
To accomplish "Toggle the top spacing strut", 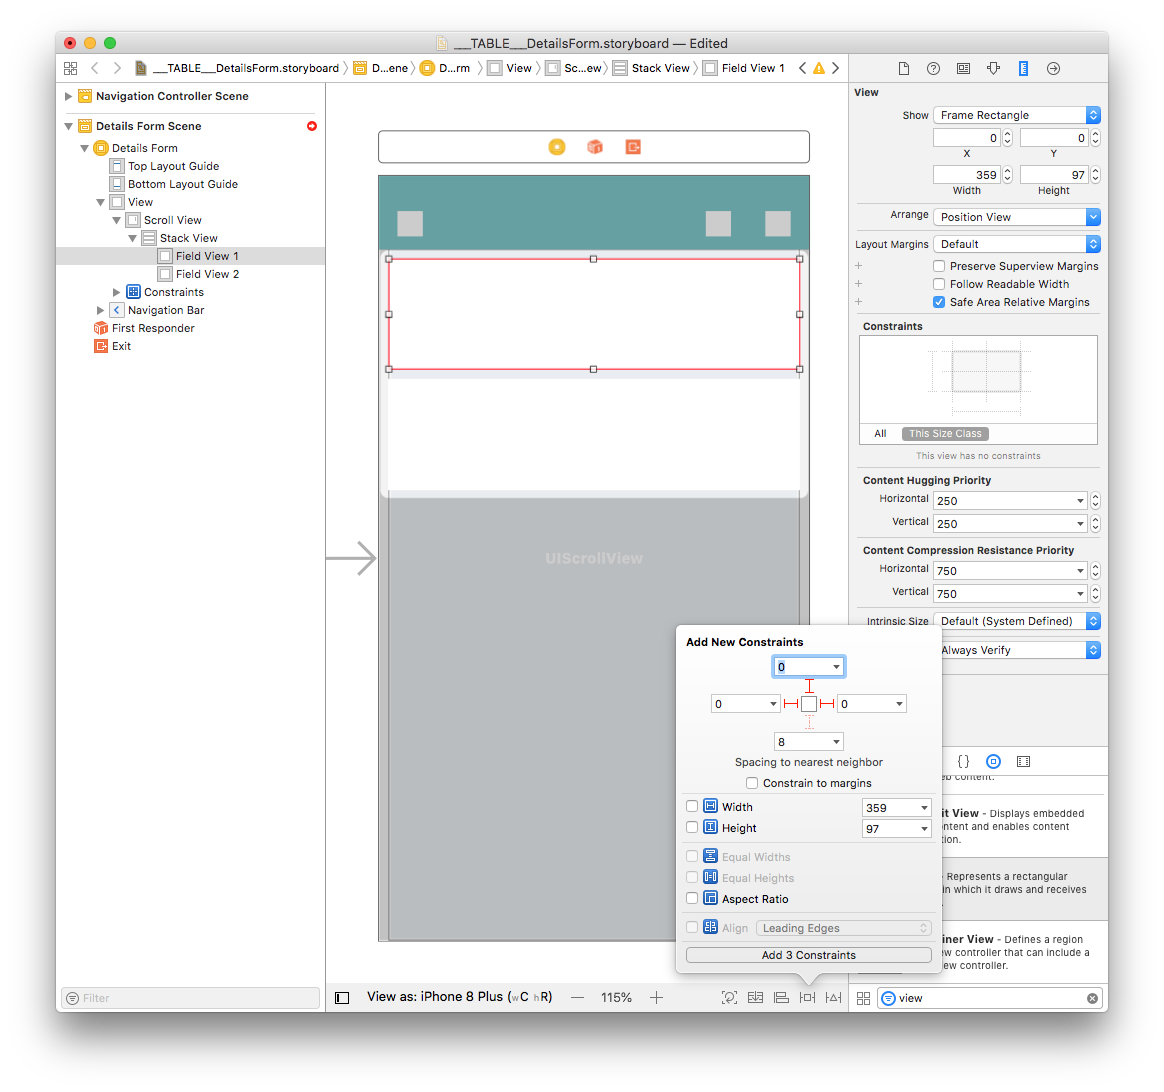I will point(809,687).
